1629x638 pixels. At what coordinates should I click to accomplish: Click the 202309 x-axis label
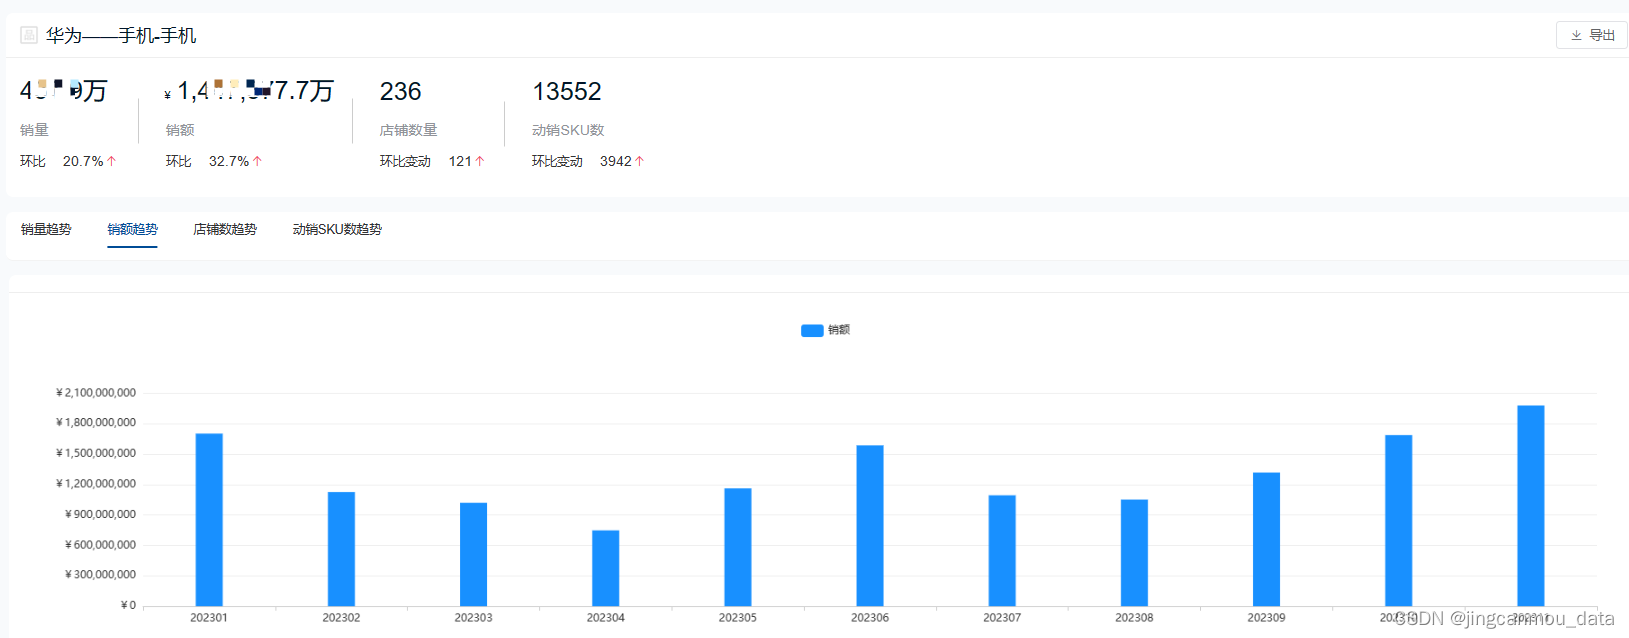1266,618
